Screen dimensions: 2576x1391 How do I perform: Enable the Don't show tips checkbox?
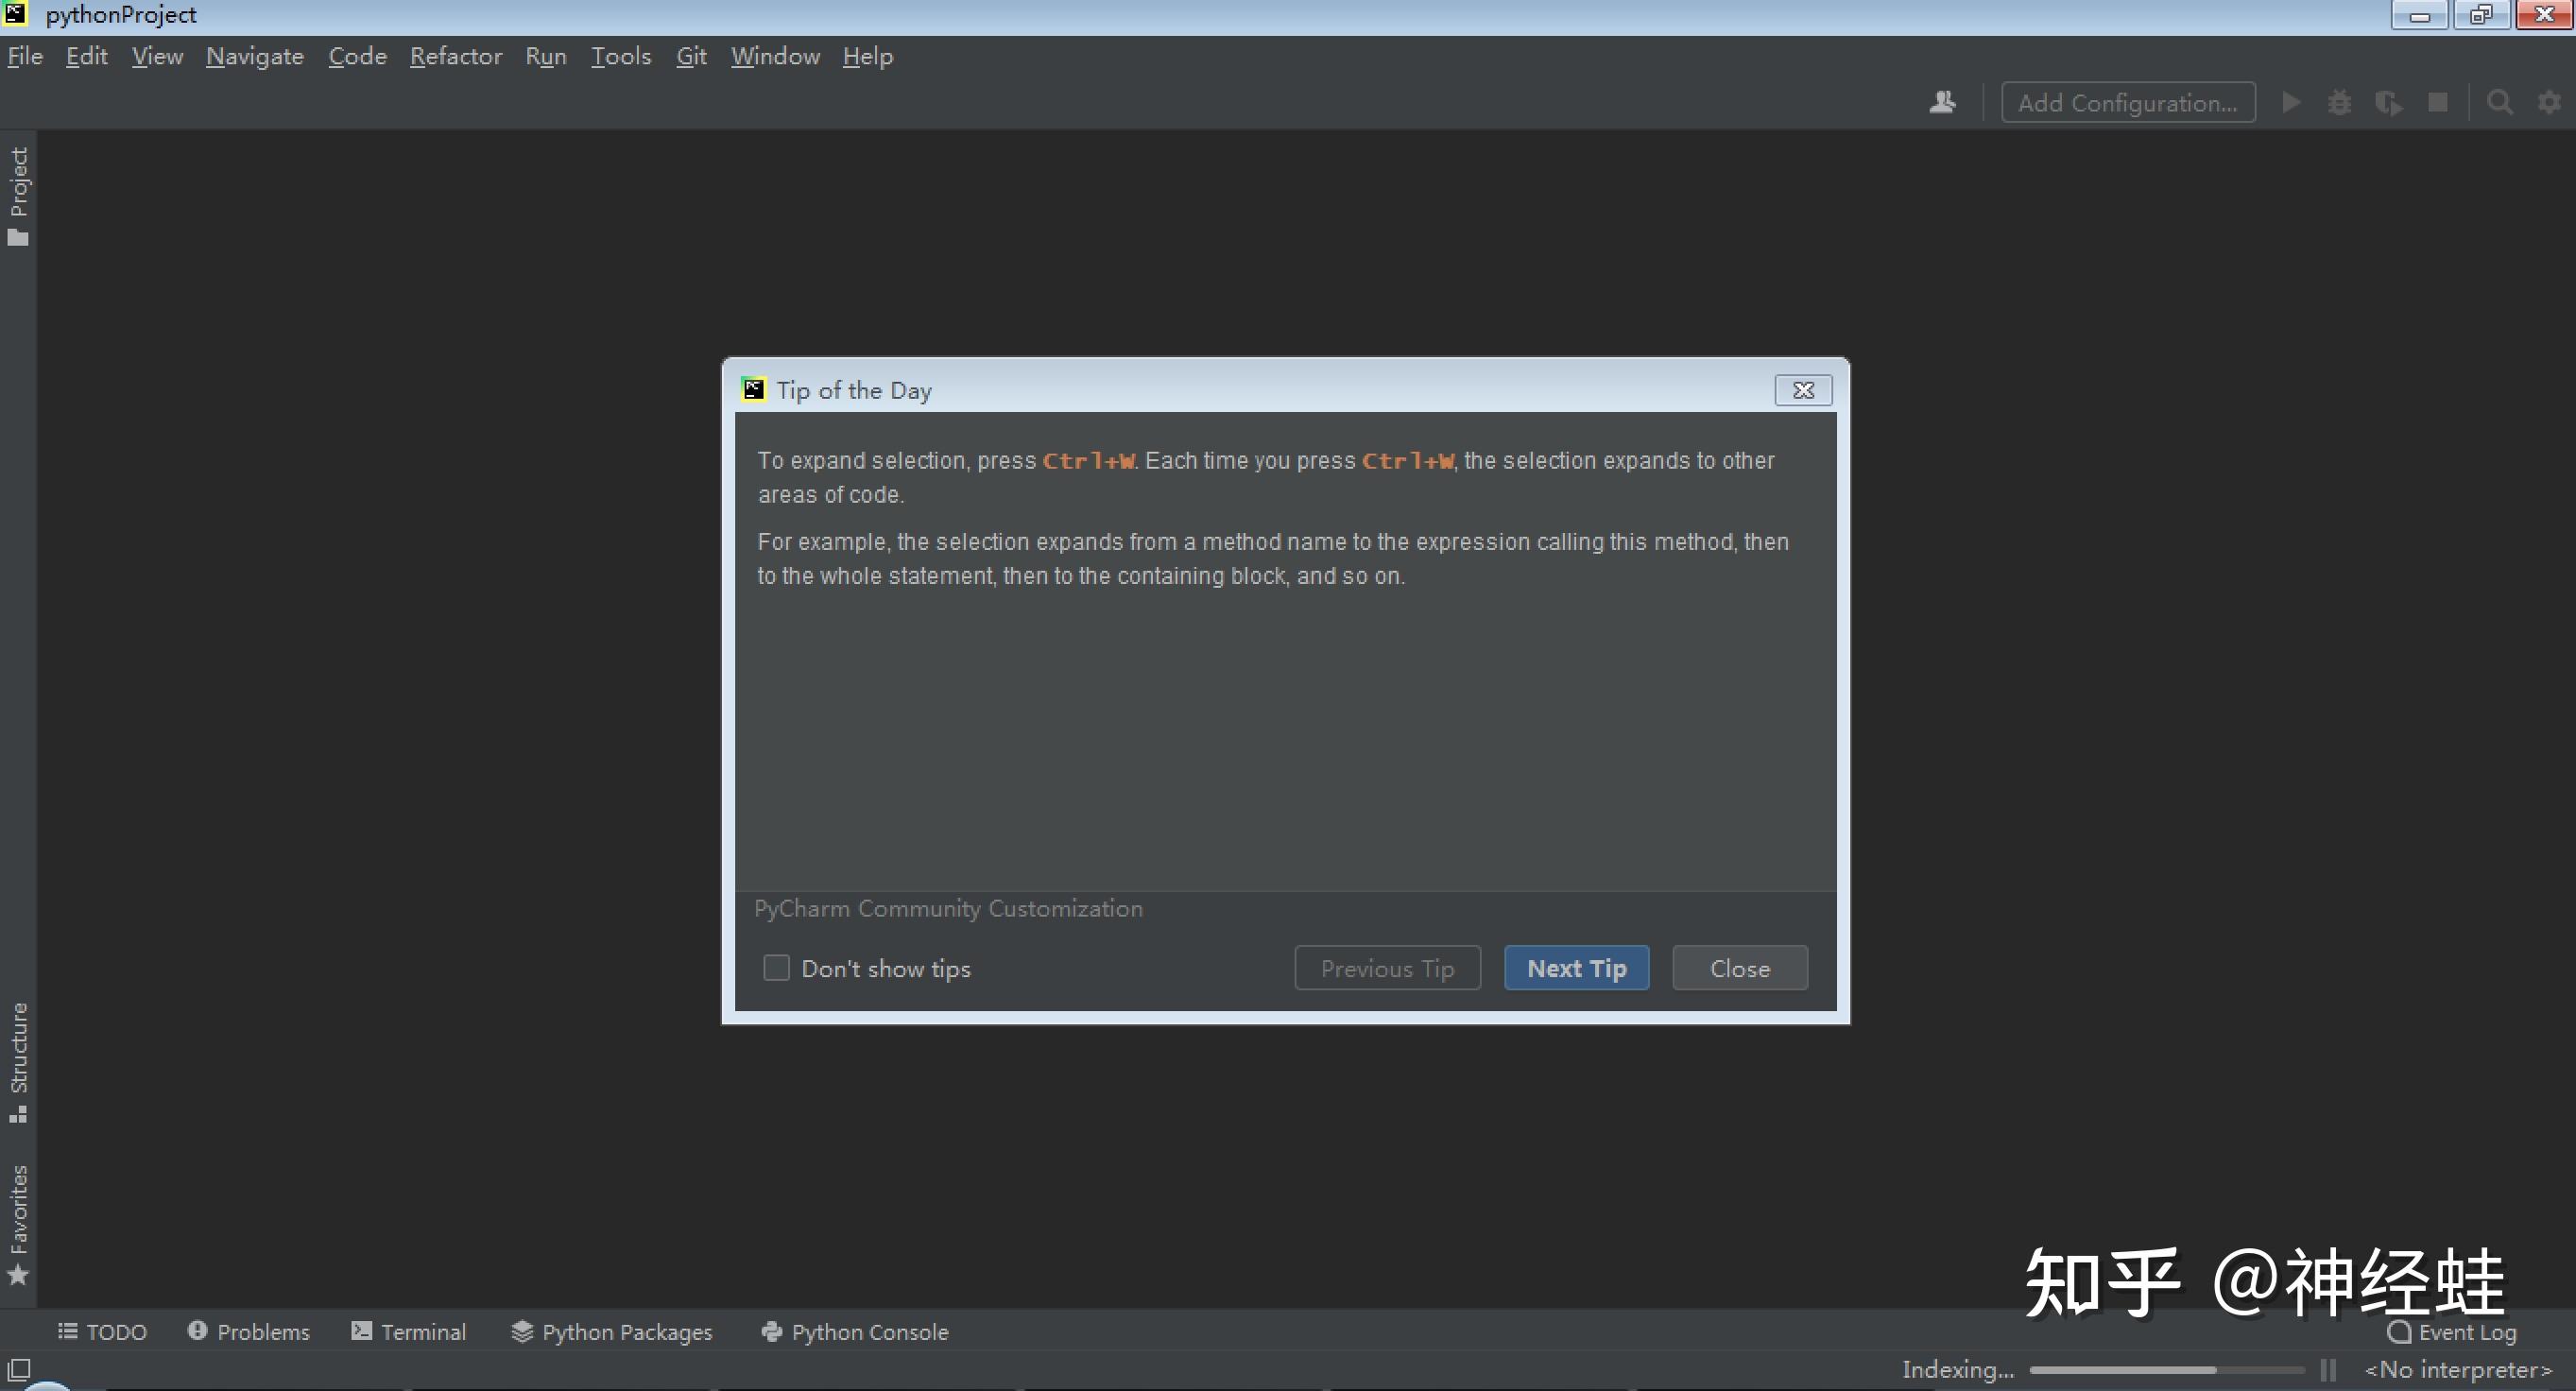776,967
